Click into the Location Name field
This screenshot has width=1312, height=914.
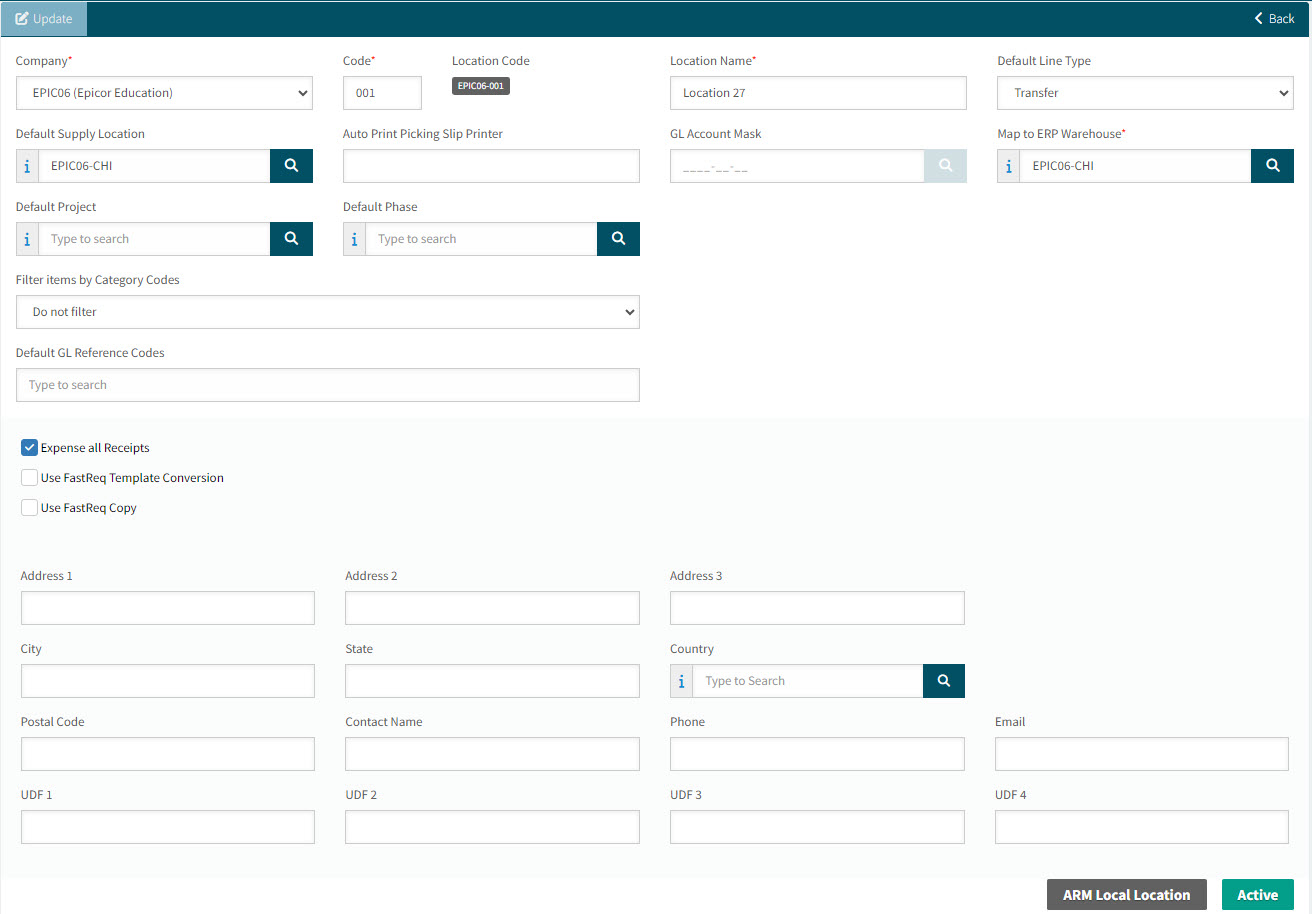(x=818, y=93)
